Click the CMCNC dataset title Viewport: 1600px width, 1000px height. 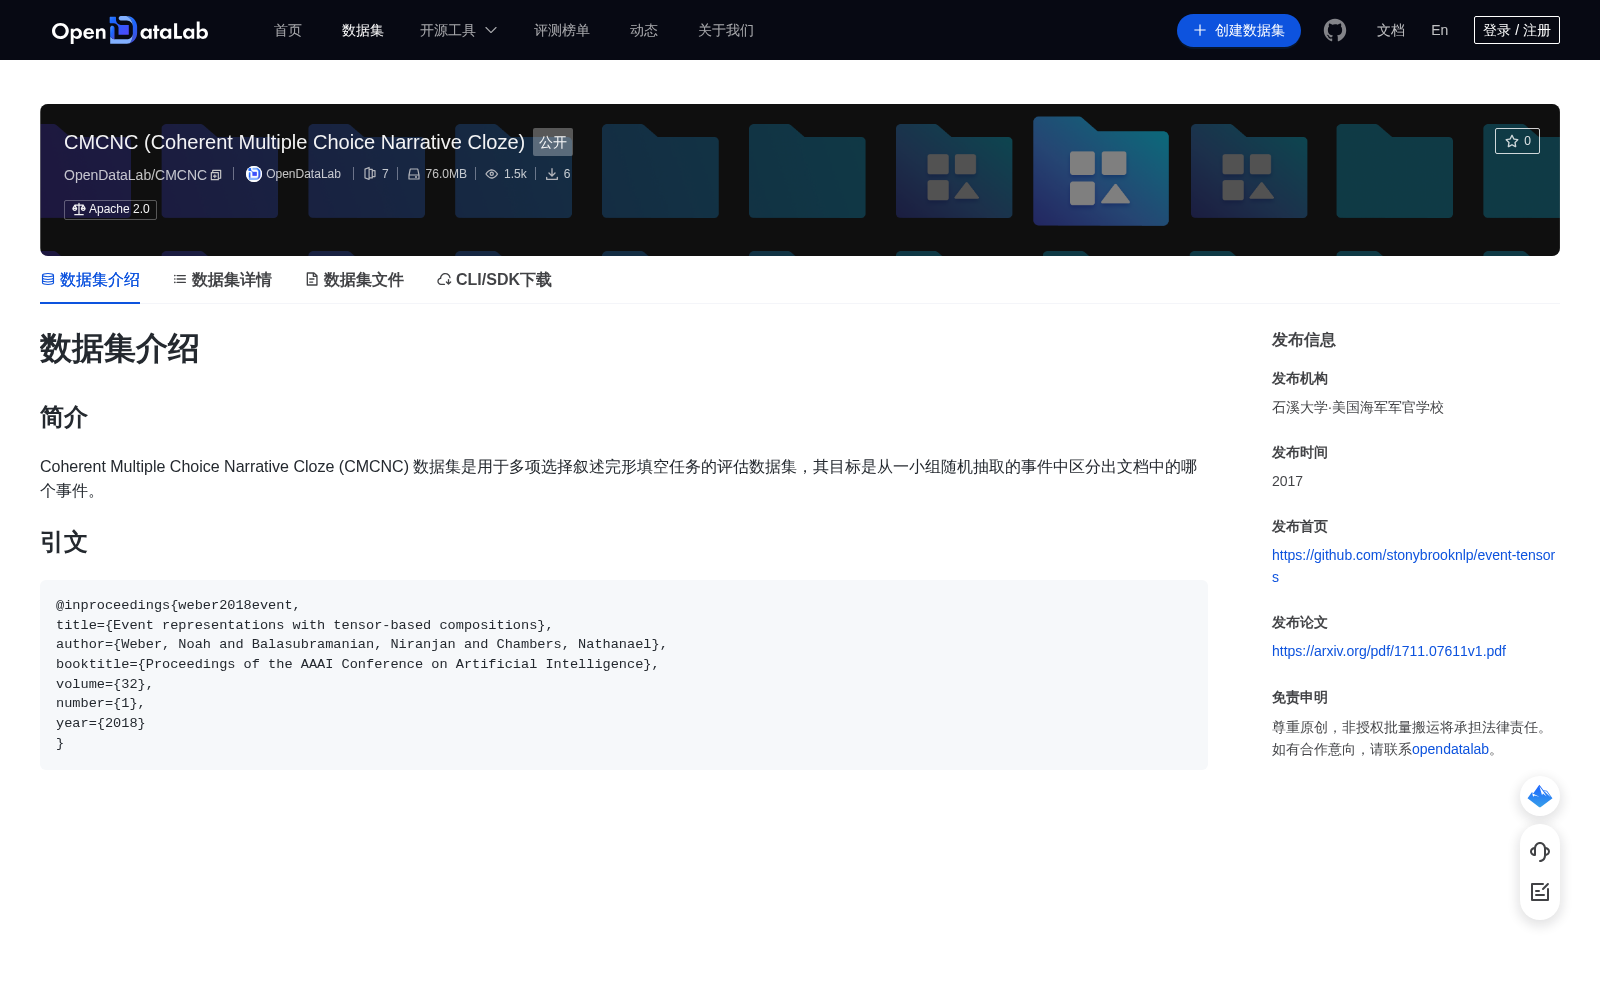tap(294, 142)
